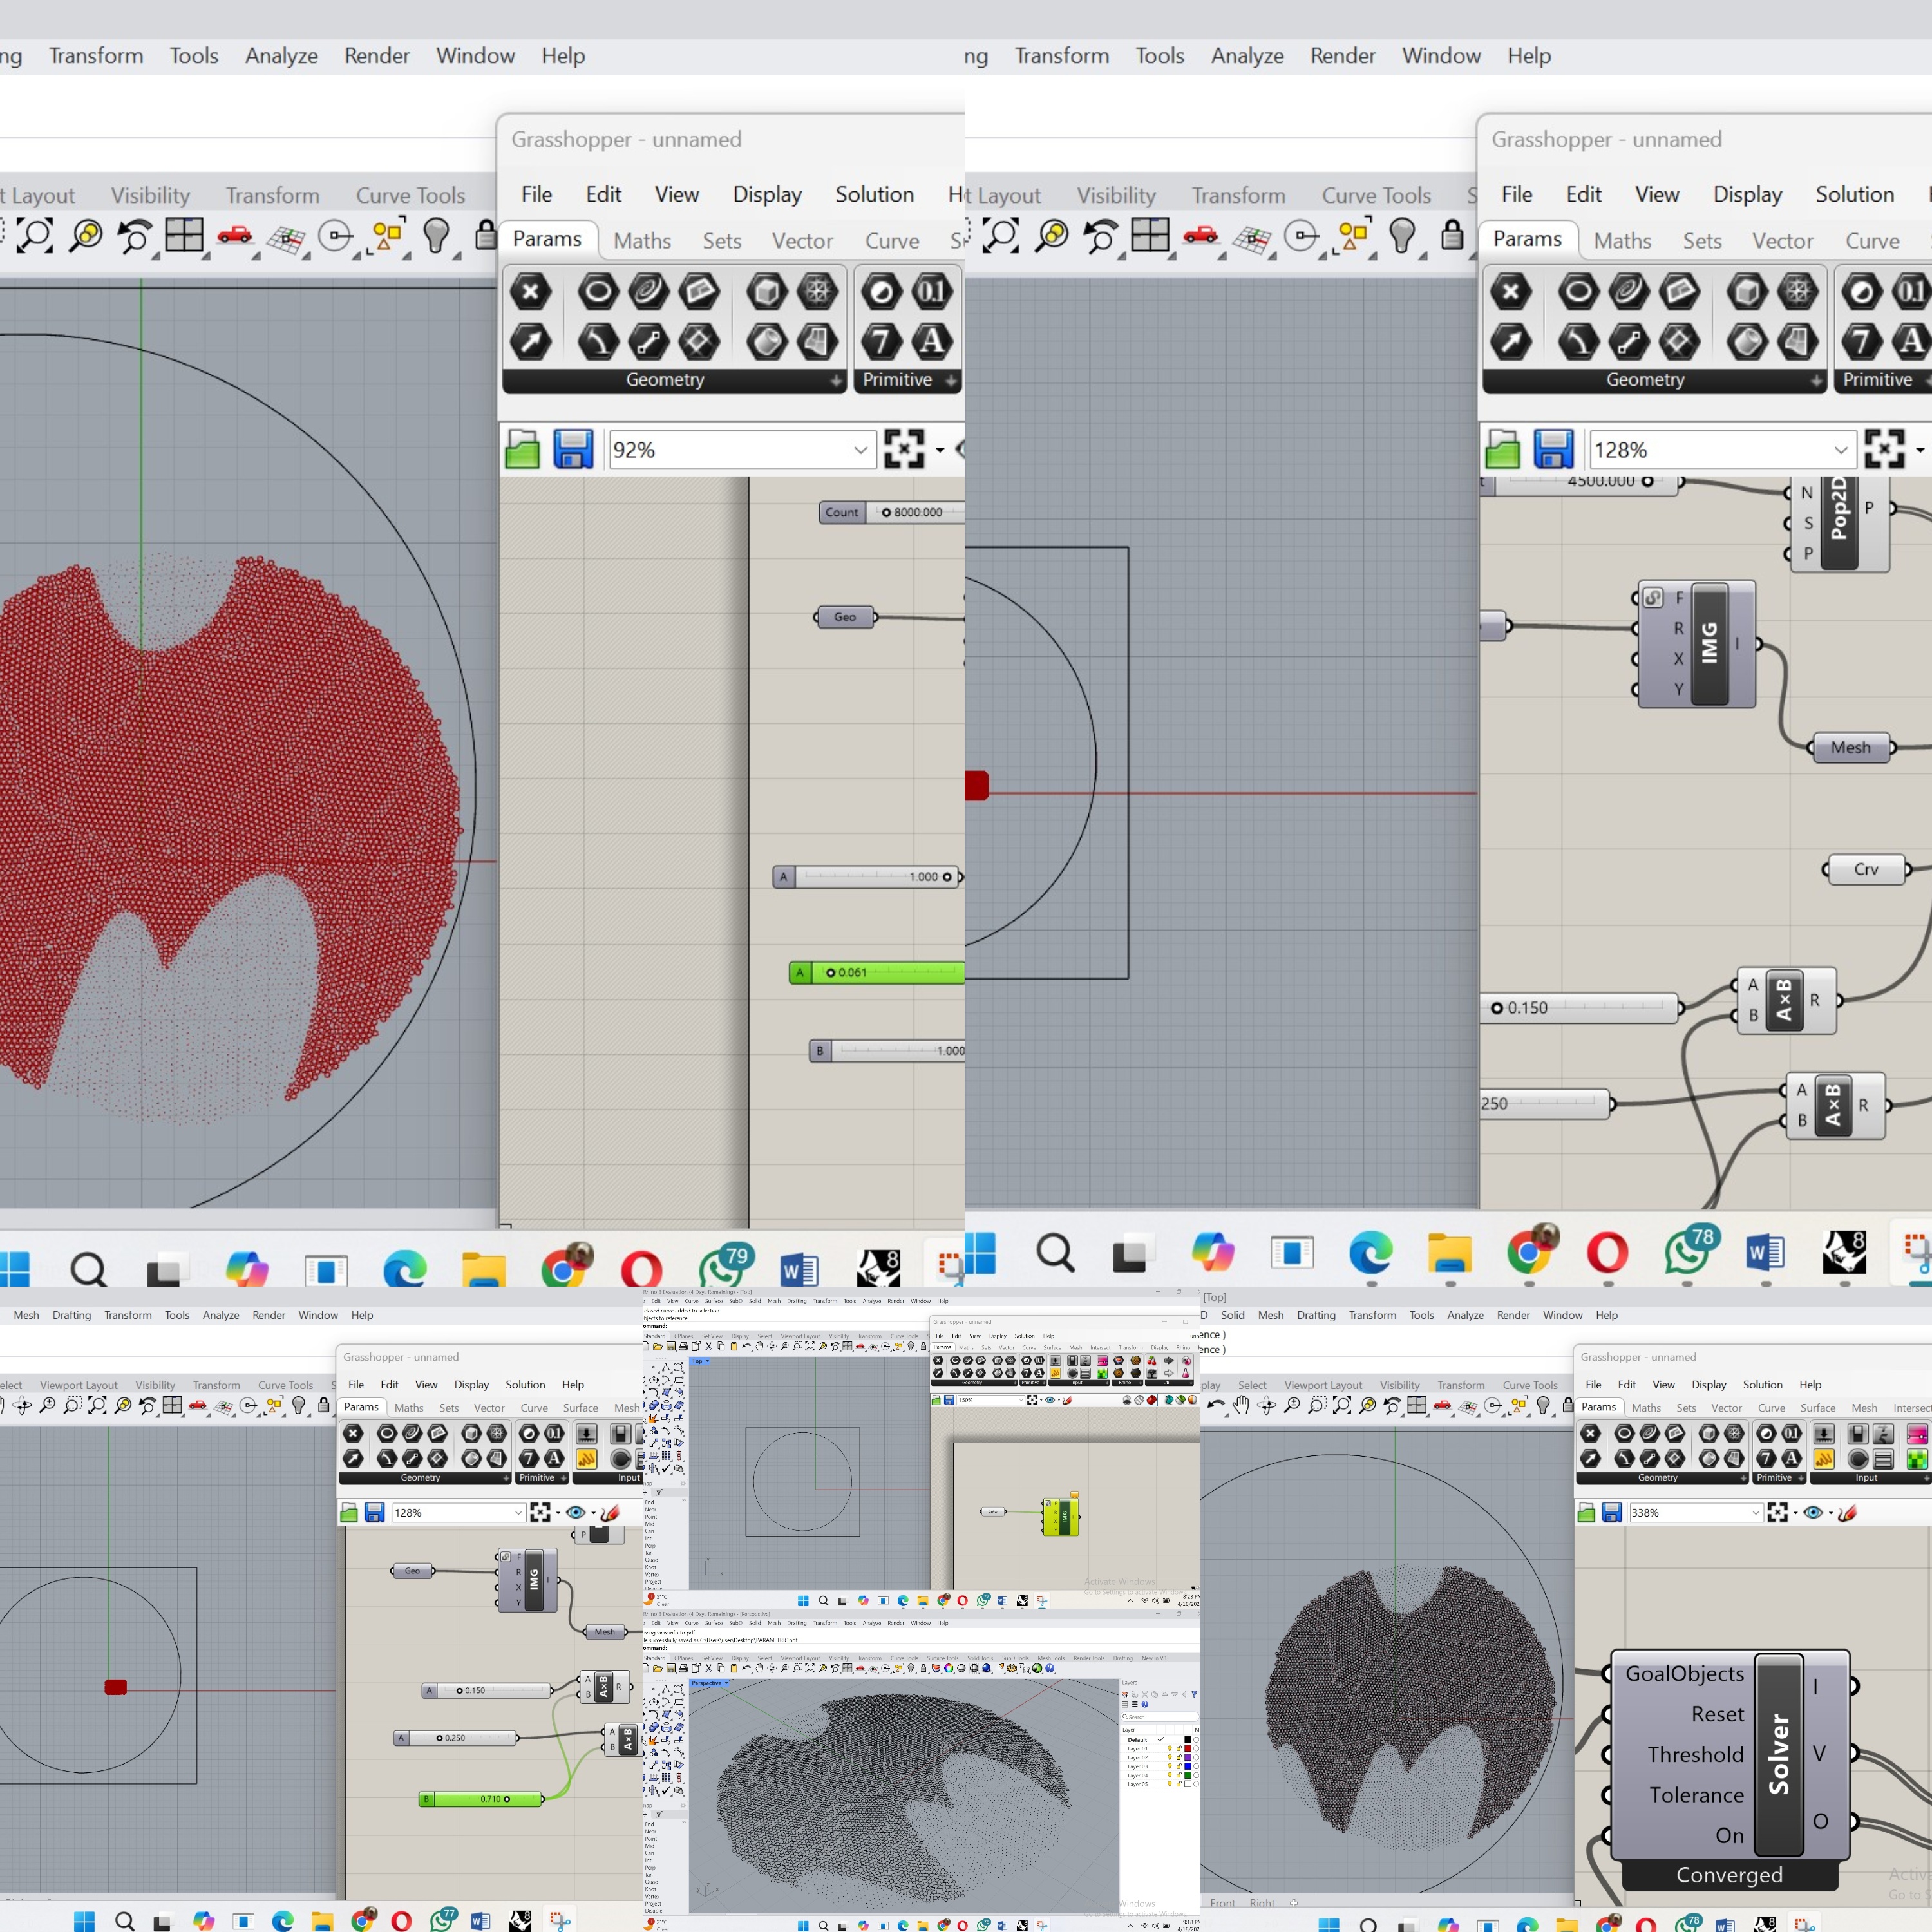Toggle Layer 05 visibility bulb
This screenshot has height=1932, width=1932.
coord(1170,1785)
